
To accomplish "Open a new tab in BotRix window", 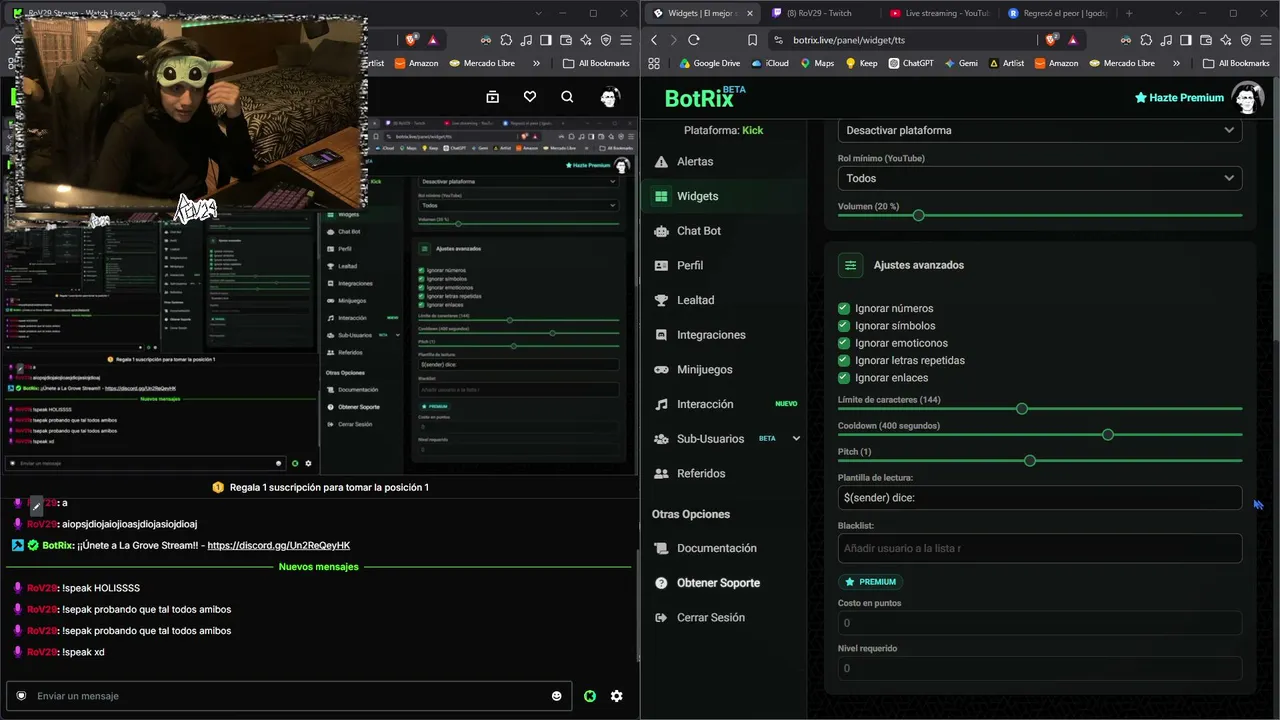I will pos(1129,13).
